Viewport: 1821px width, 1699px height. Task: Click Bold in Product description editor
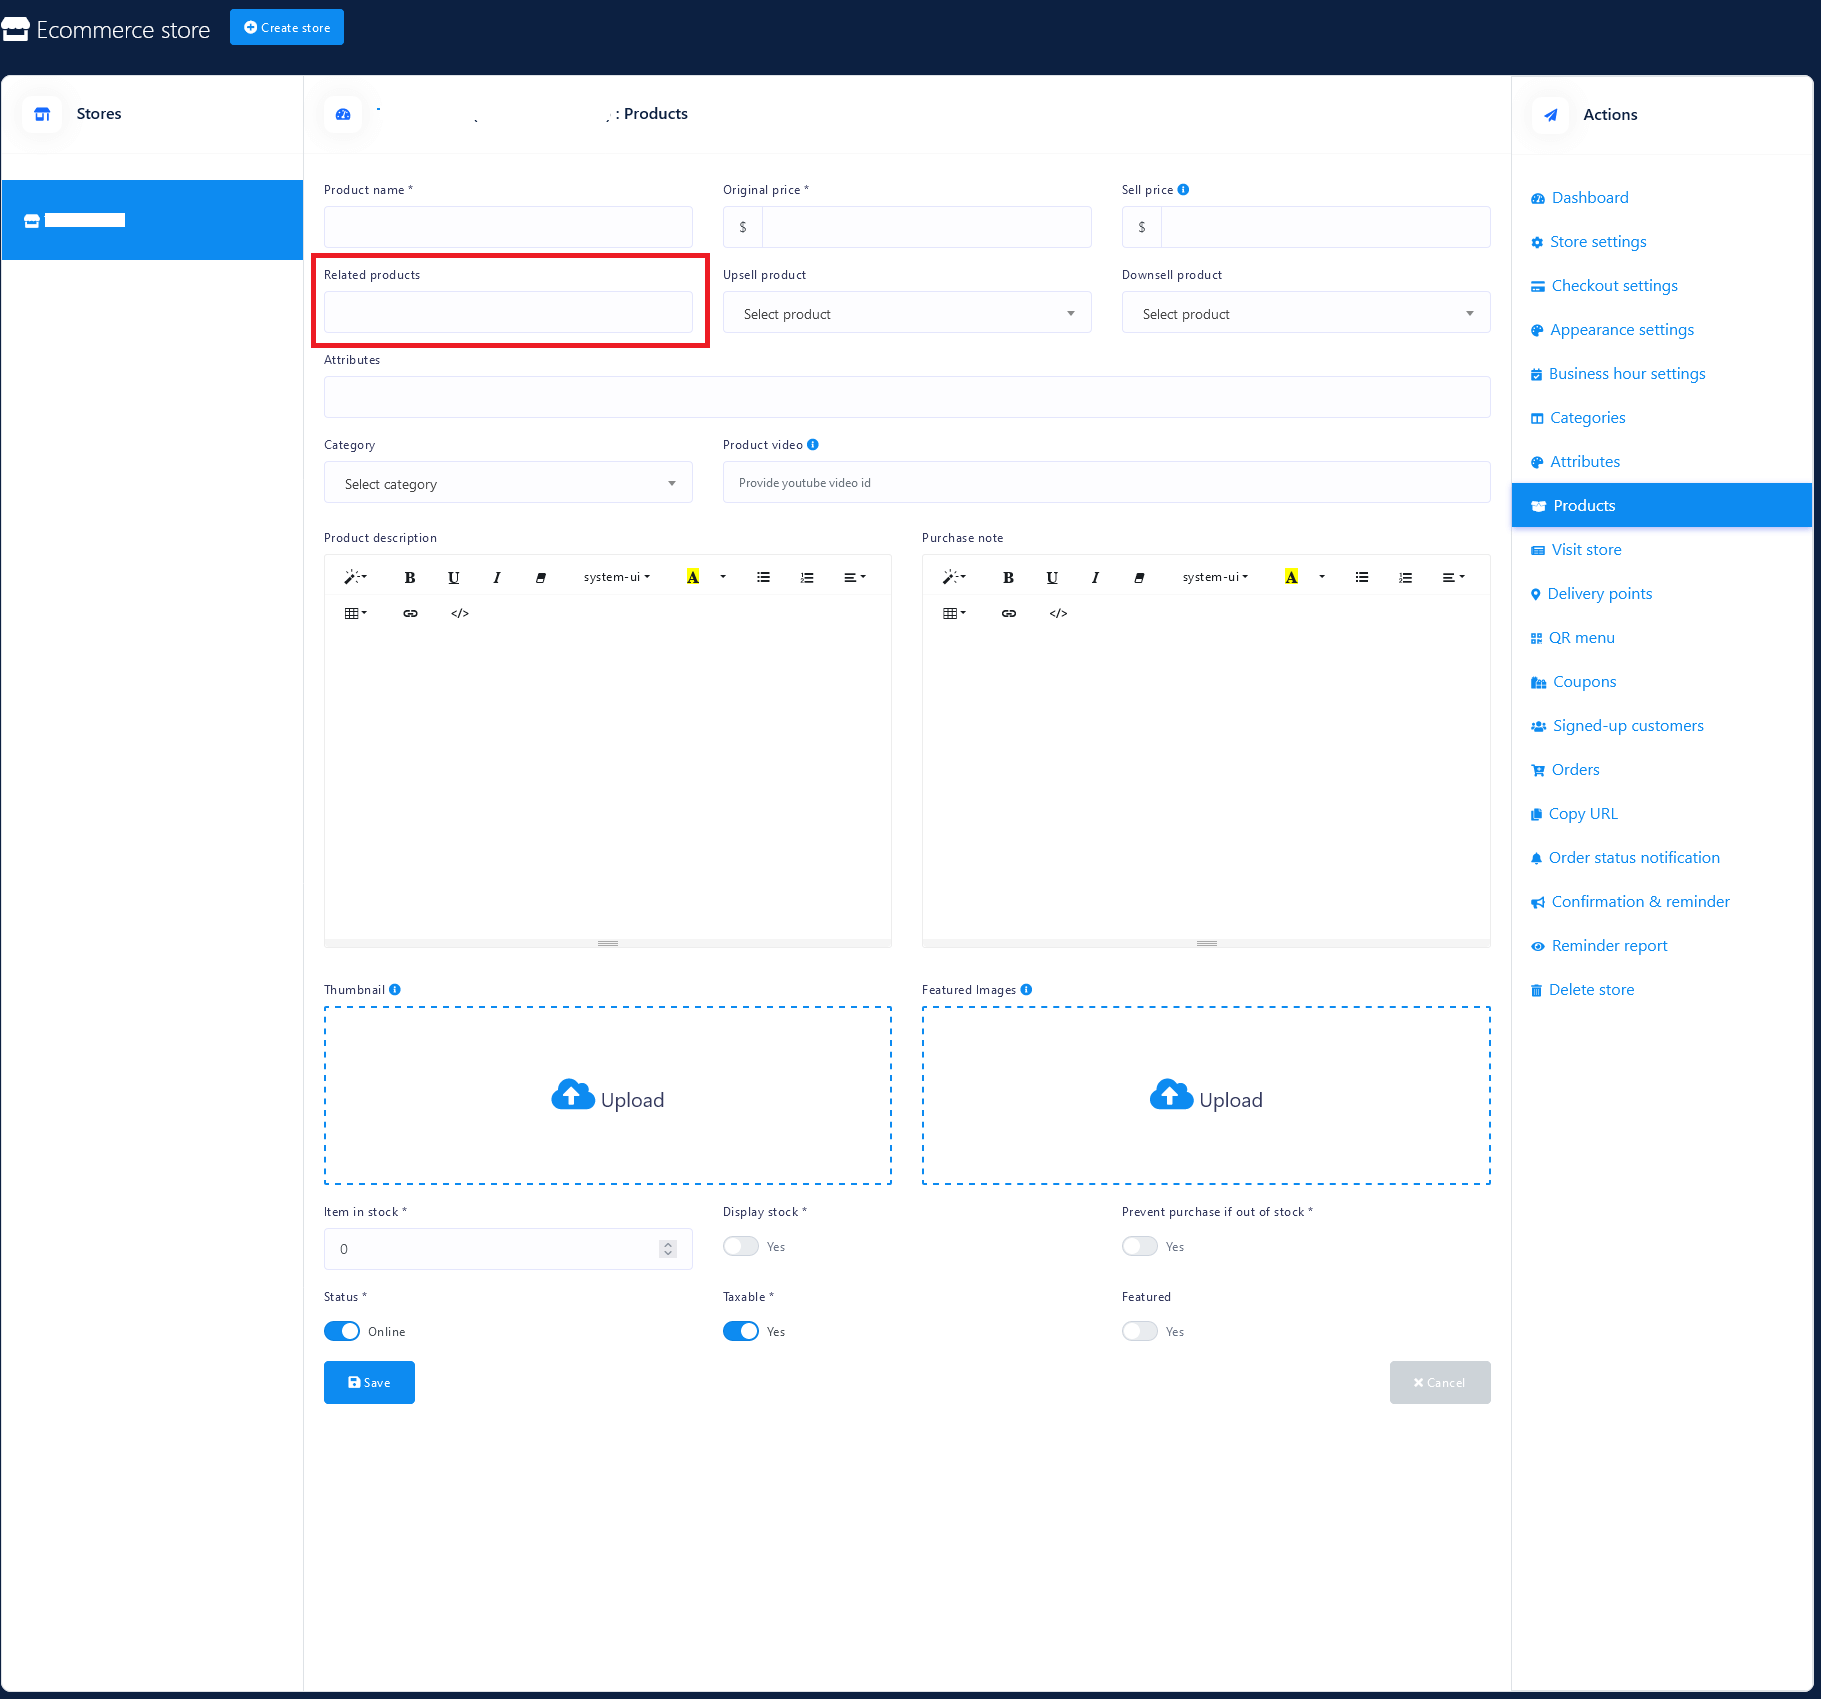click(x=409, y=577)
